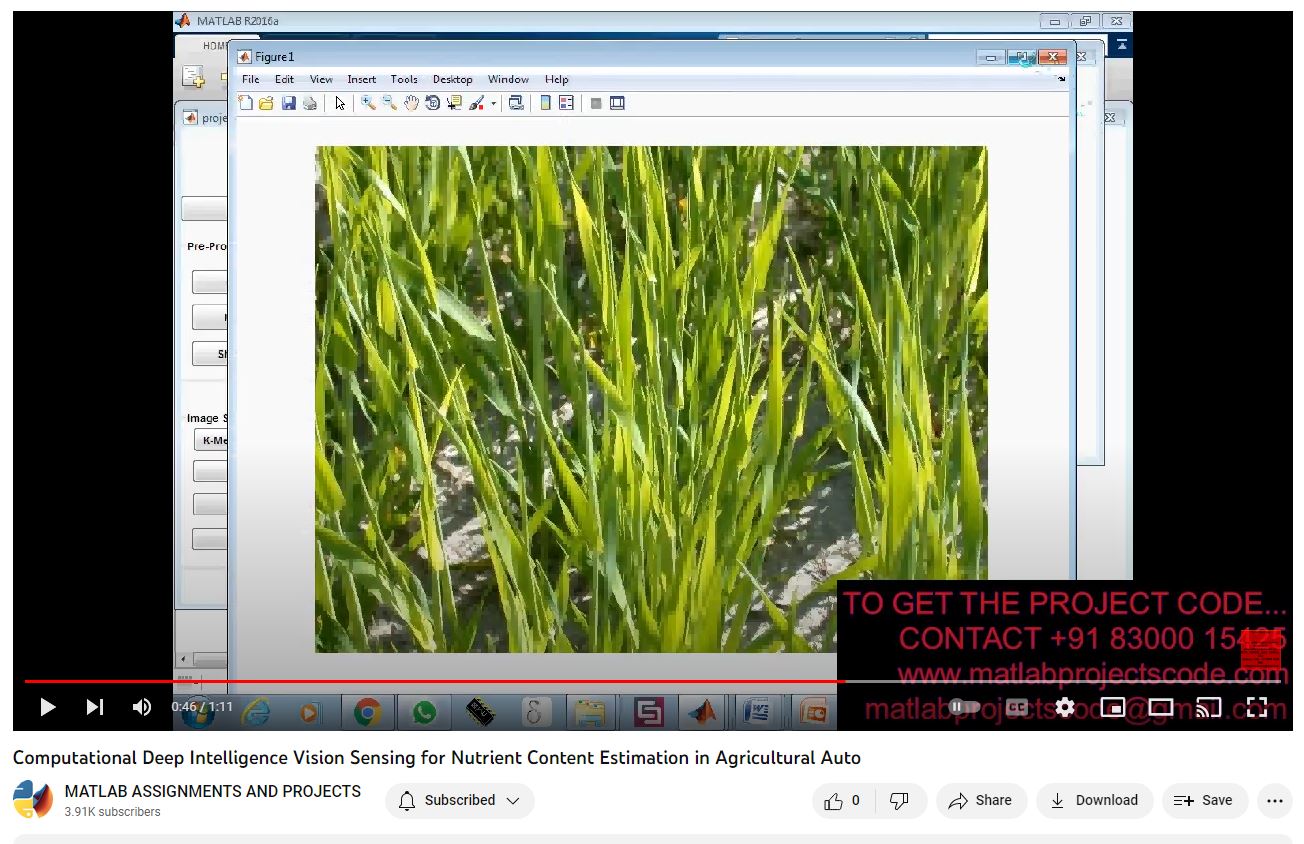
Task: Select the Edit Plot arrow tool
Action: click(x=340, y=103)
